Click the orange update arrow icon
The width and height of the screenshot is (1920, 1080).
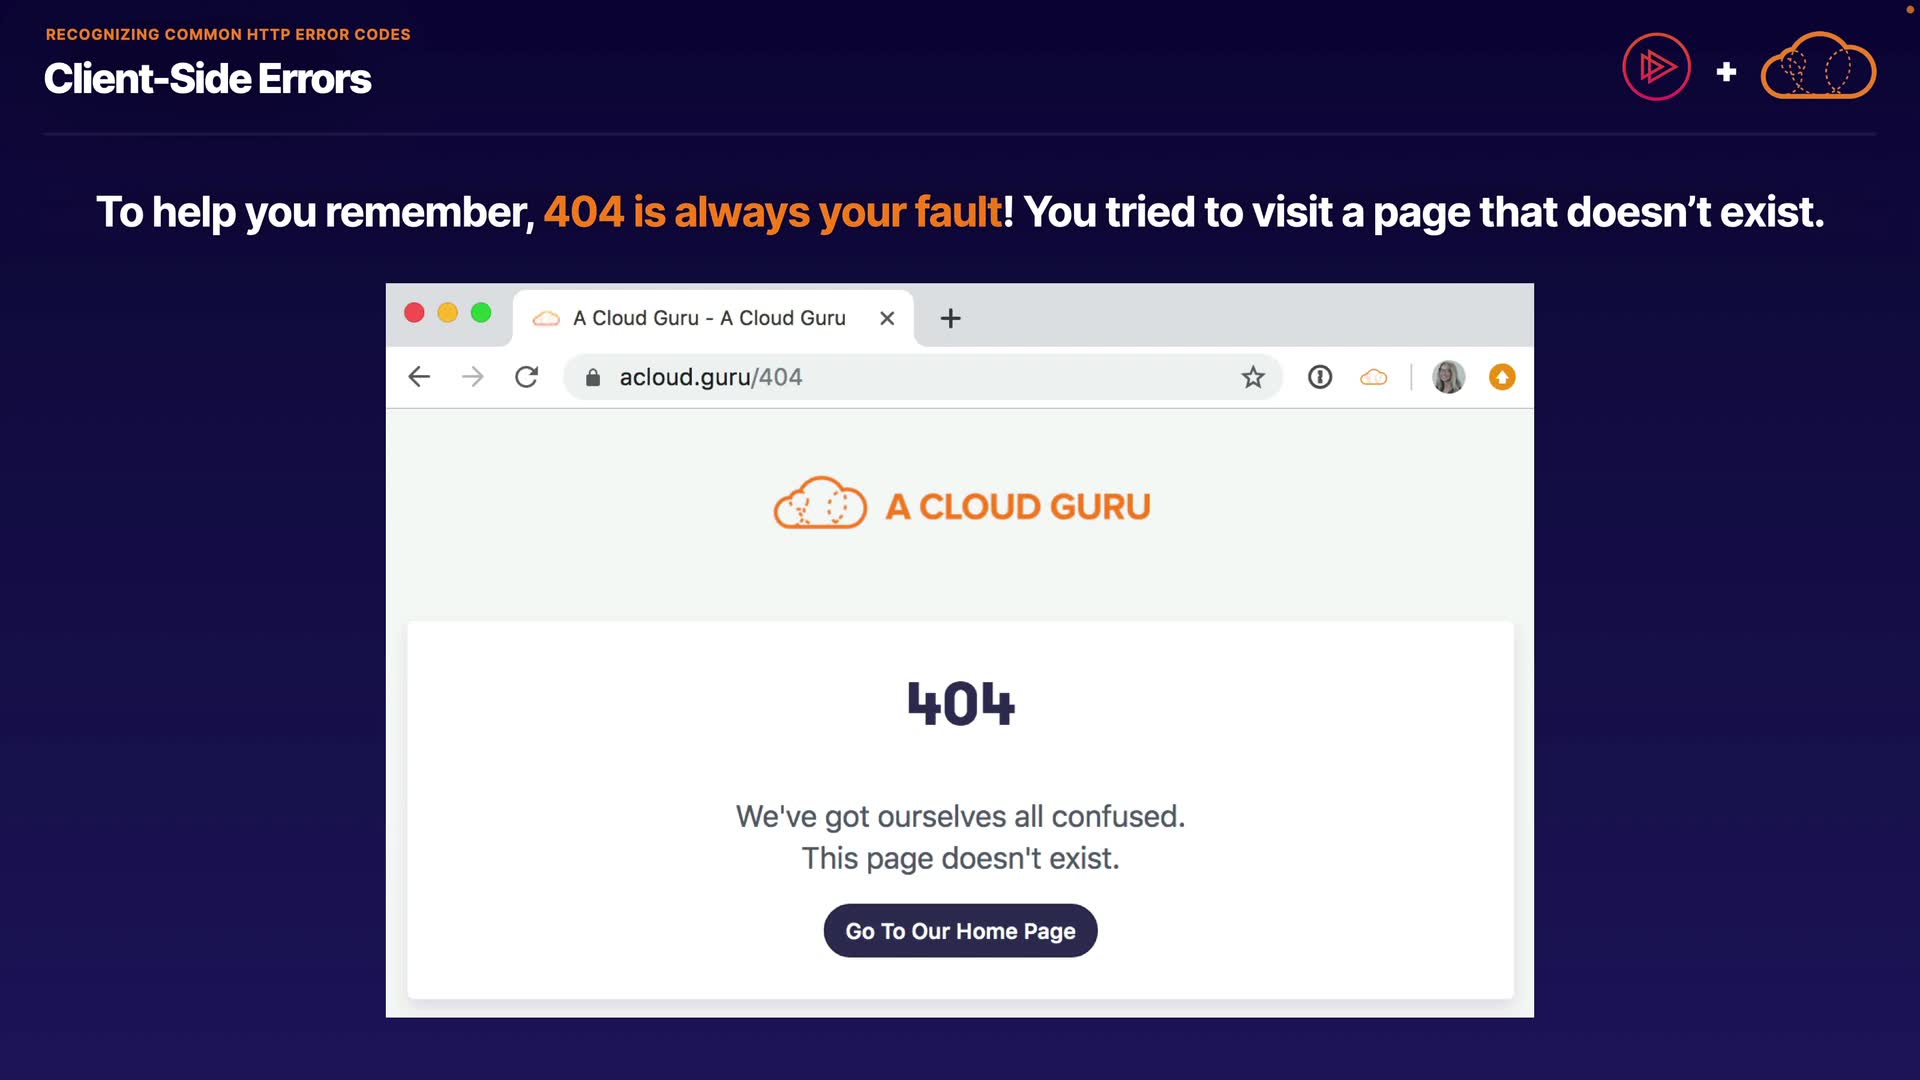1502,377
